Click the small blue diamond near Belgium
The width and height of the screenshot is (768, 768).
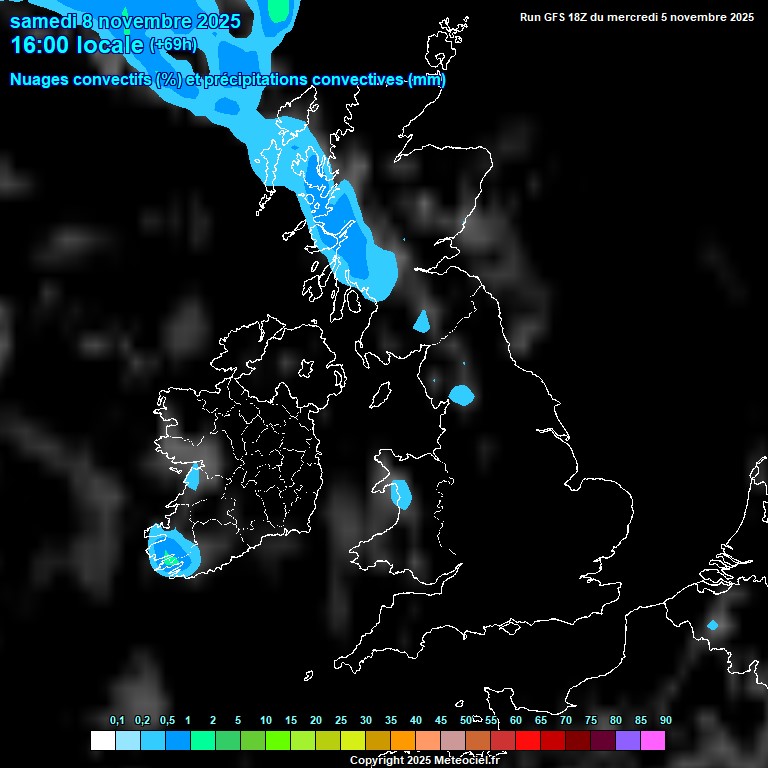point(712,625)
